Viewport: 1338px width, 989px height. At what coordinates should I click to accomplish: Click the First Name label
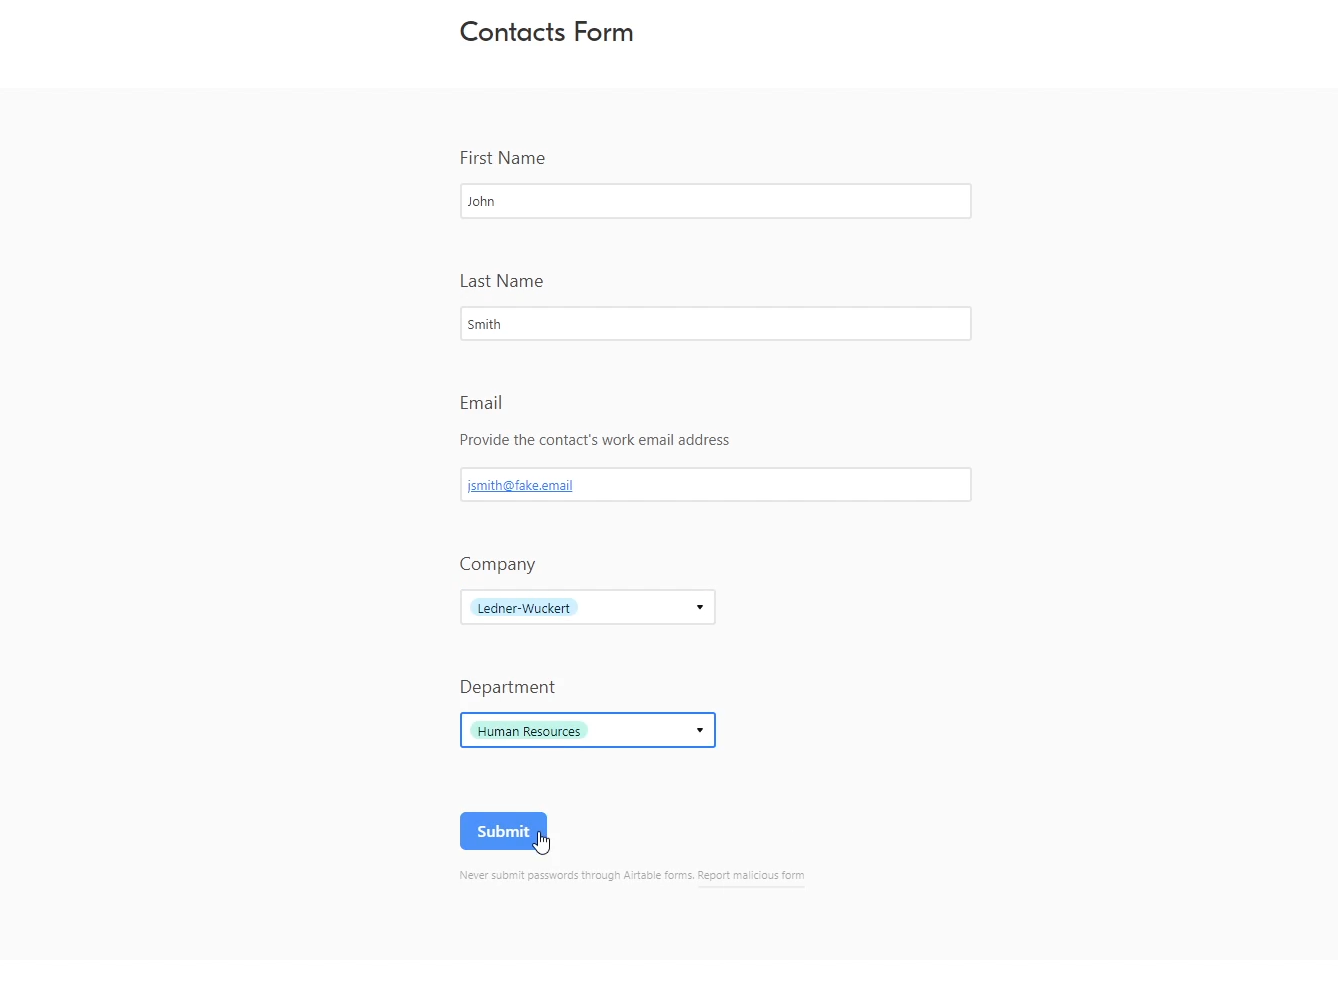click(502, 158)
